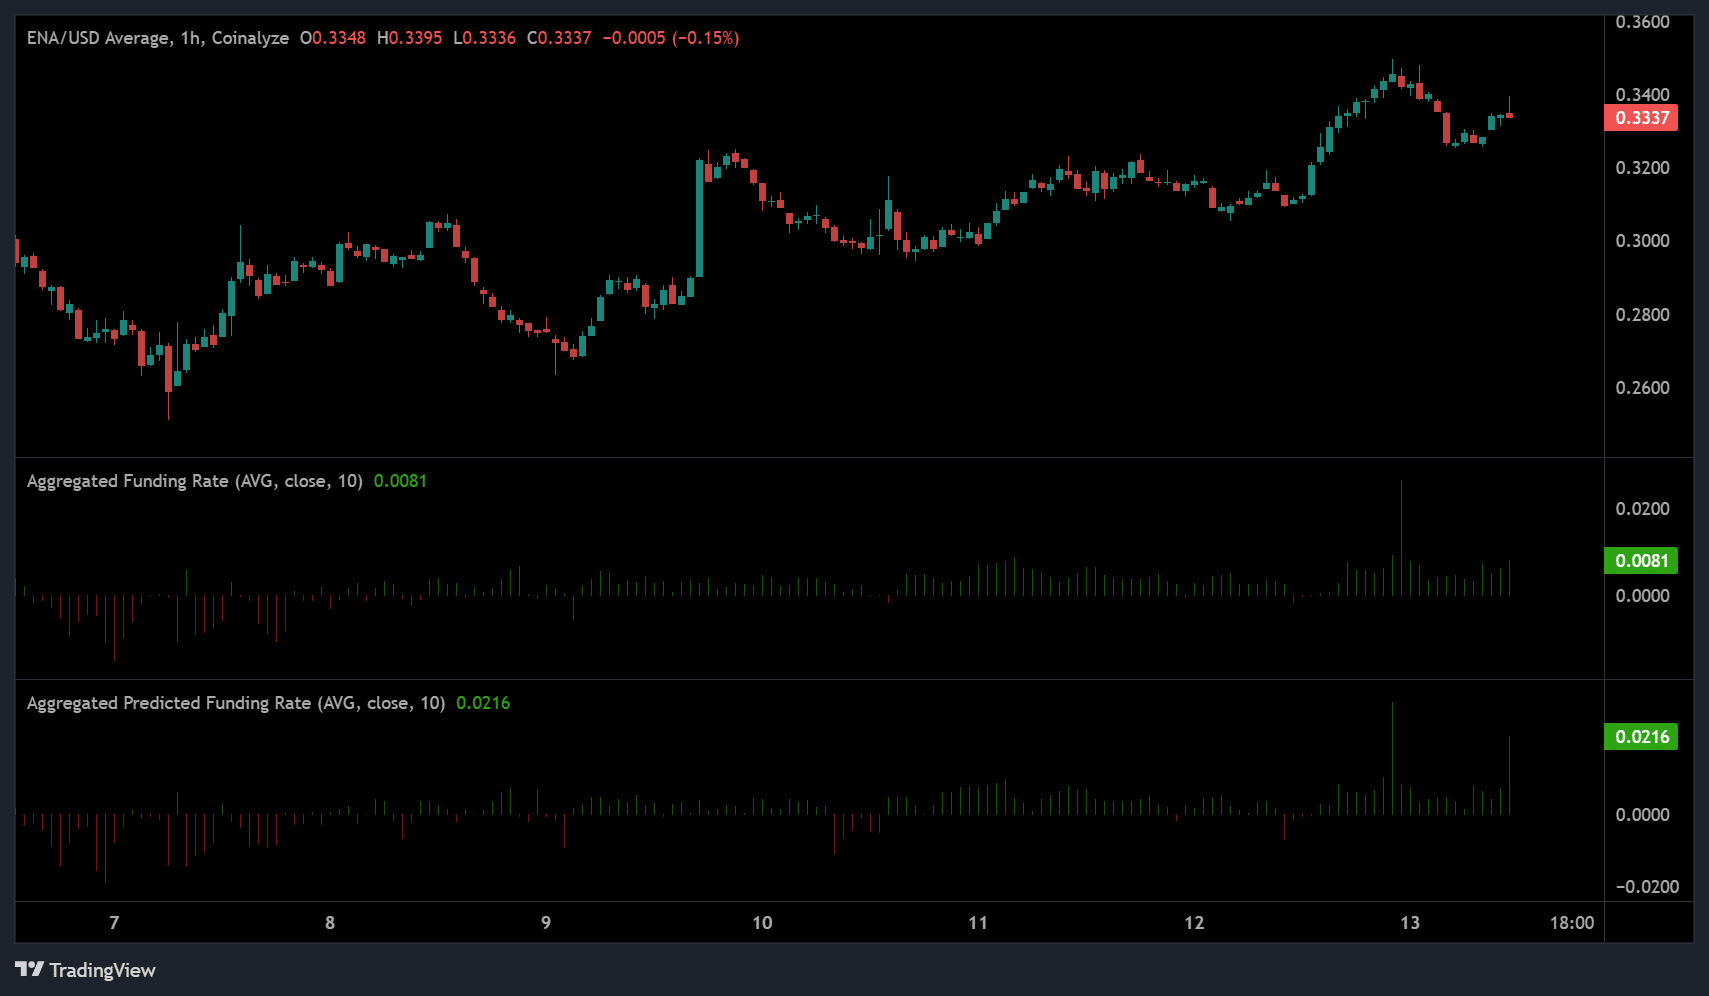Click the red 0.3337 current price tag
The height and width of the screenshot is (996, 1709).
pyautogui.click(x=1641, y=118)
